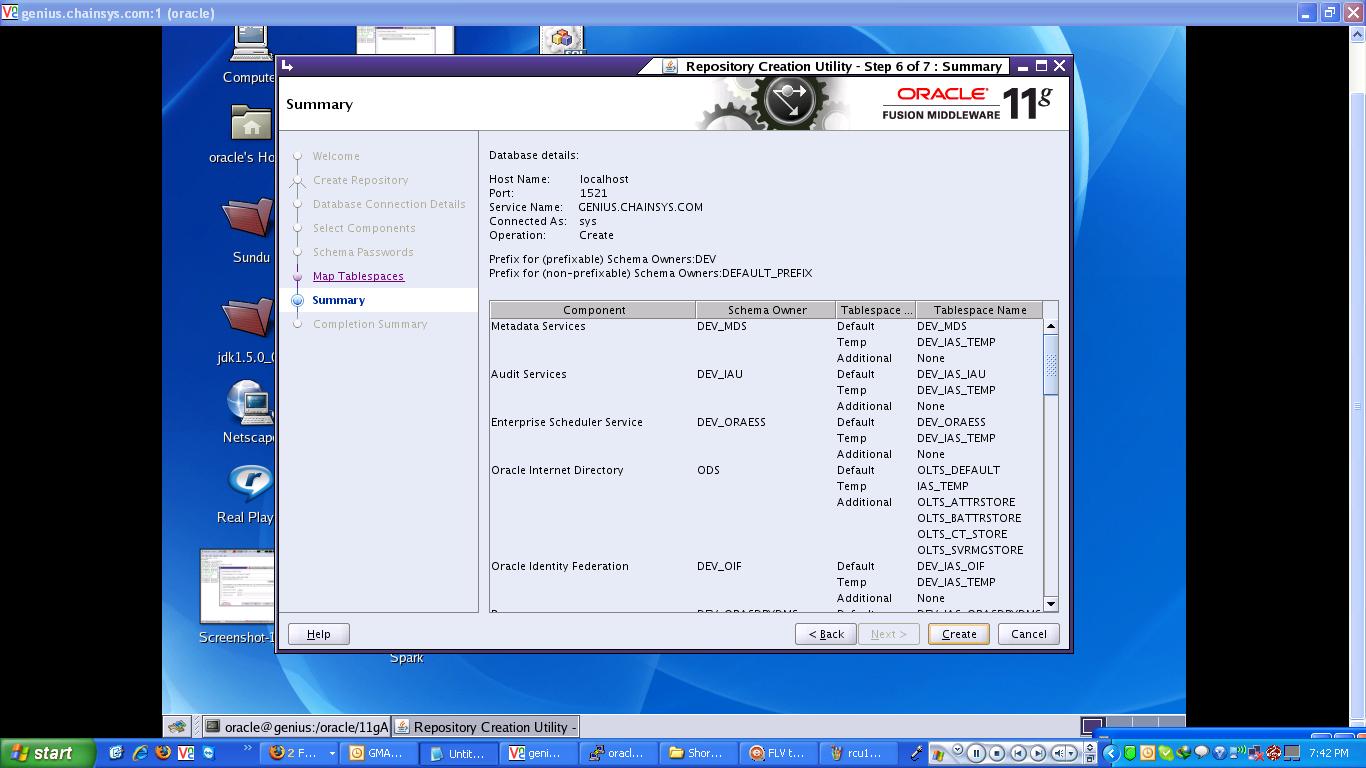Open the Computer desktop icon
Viewport: 1366px width, 768px height.
coord(251,54)
